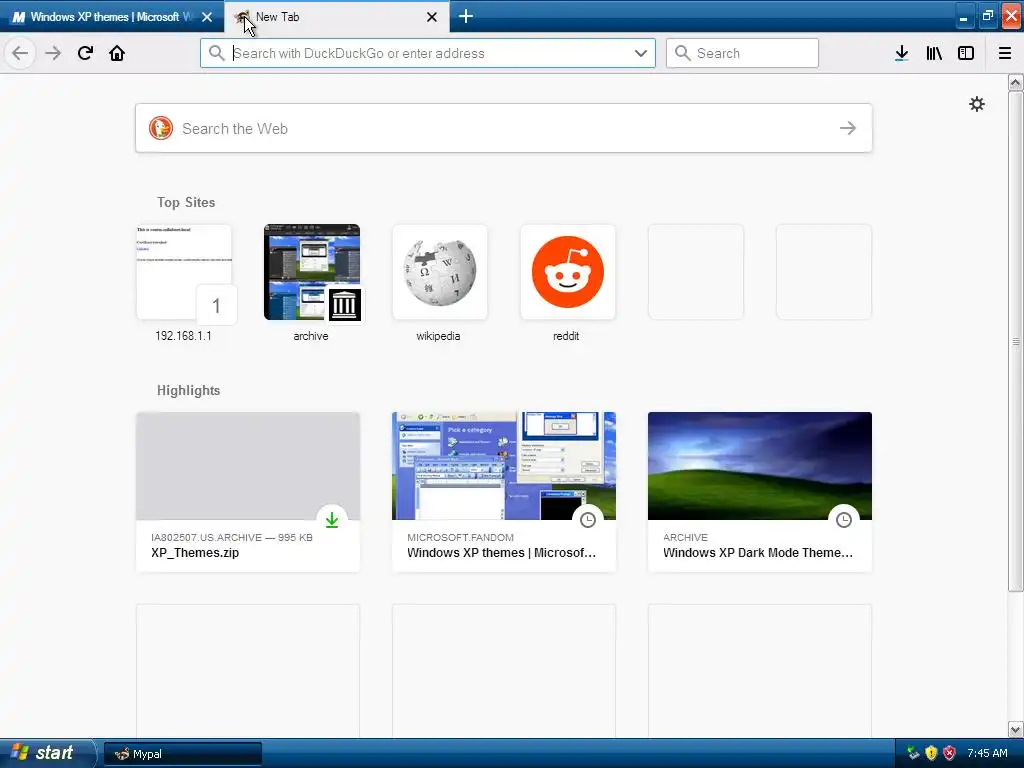Reload the current page
Image resolution: width=1024 pixels, height=768 pixels.
click(85, 53)
